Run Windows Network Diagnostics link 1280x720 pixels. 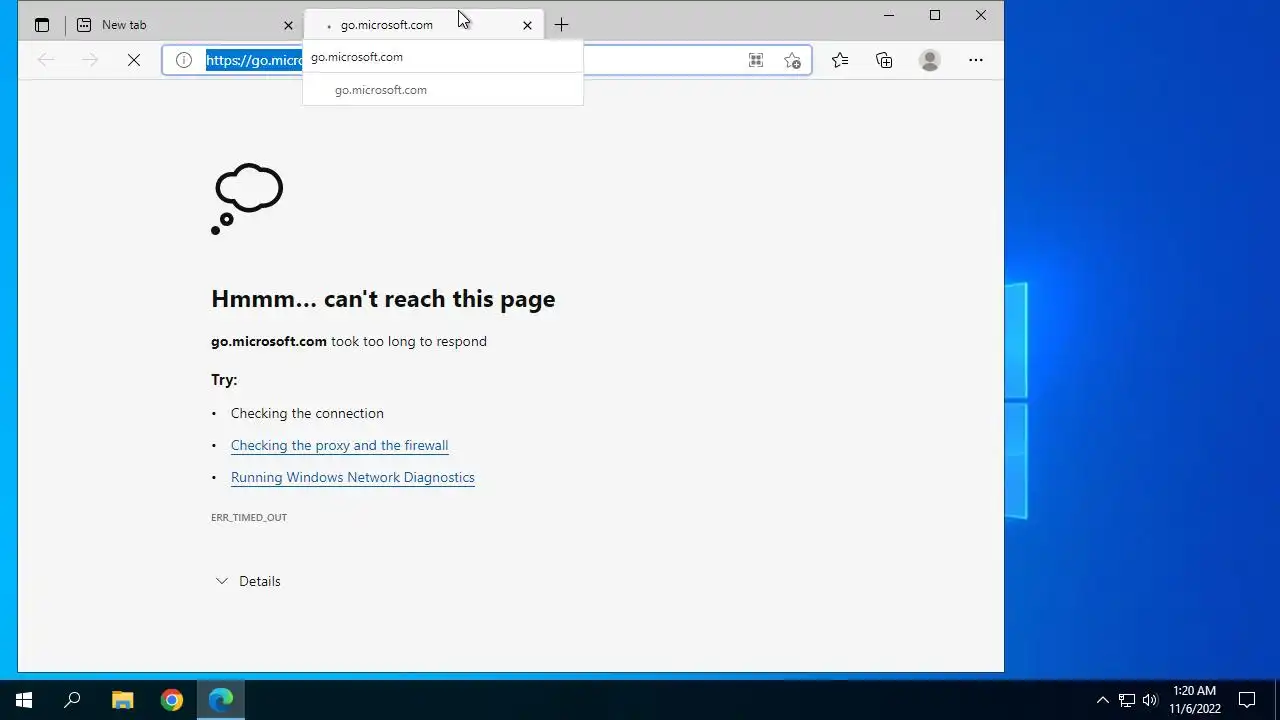click(352, 478)
